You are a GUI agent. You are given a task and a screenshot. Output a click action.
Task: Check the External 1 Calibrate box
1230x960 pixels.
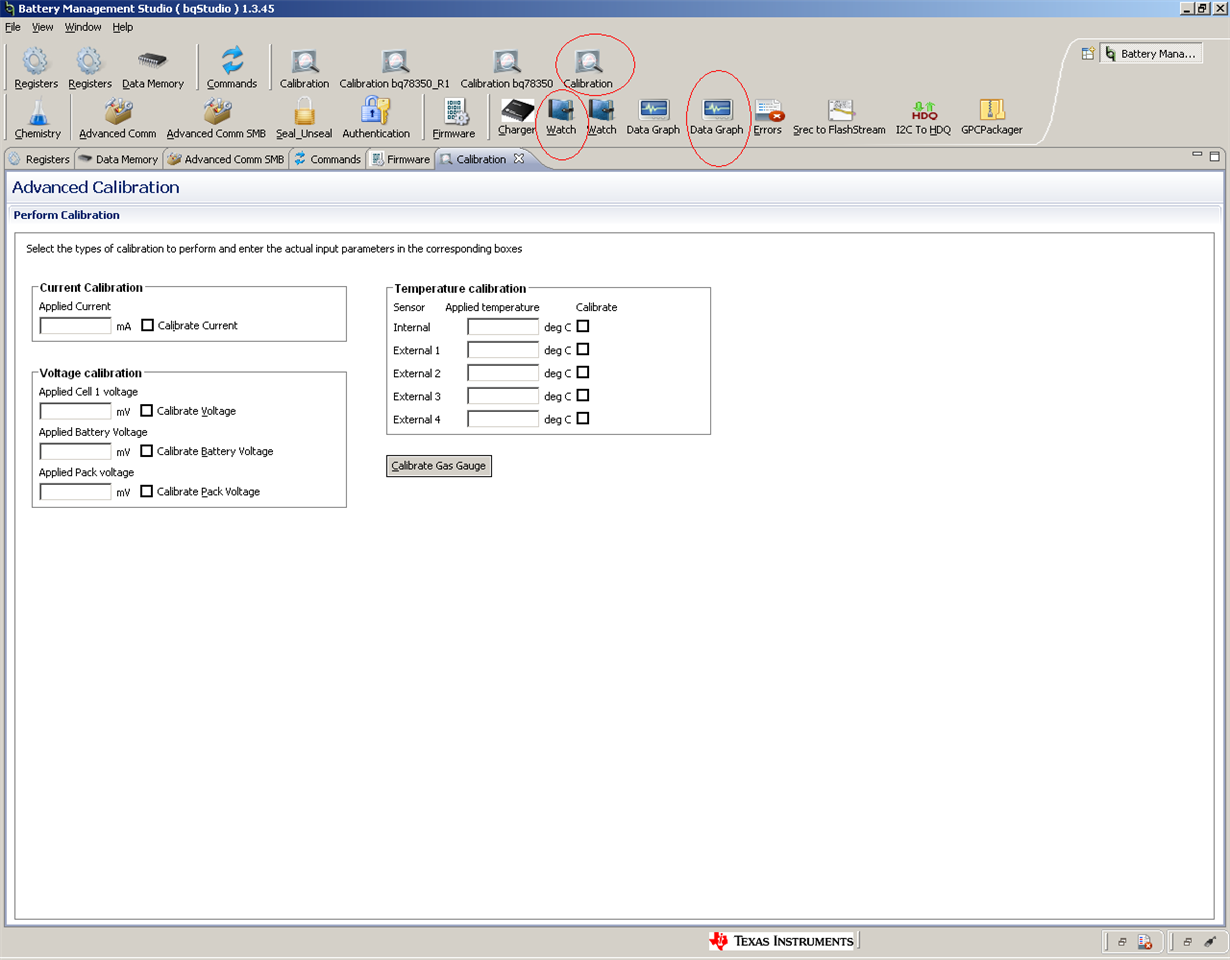pyautogui.click(x=583, y=349)
